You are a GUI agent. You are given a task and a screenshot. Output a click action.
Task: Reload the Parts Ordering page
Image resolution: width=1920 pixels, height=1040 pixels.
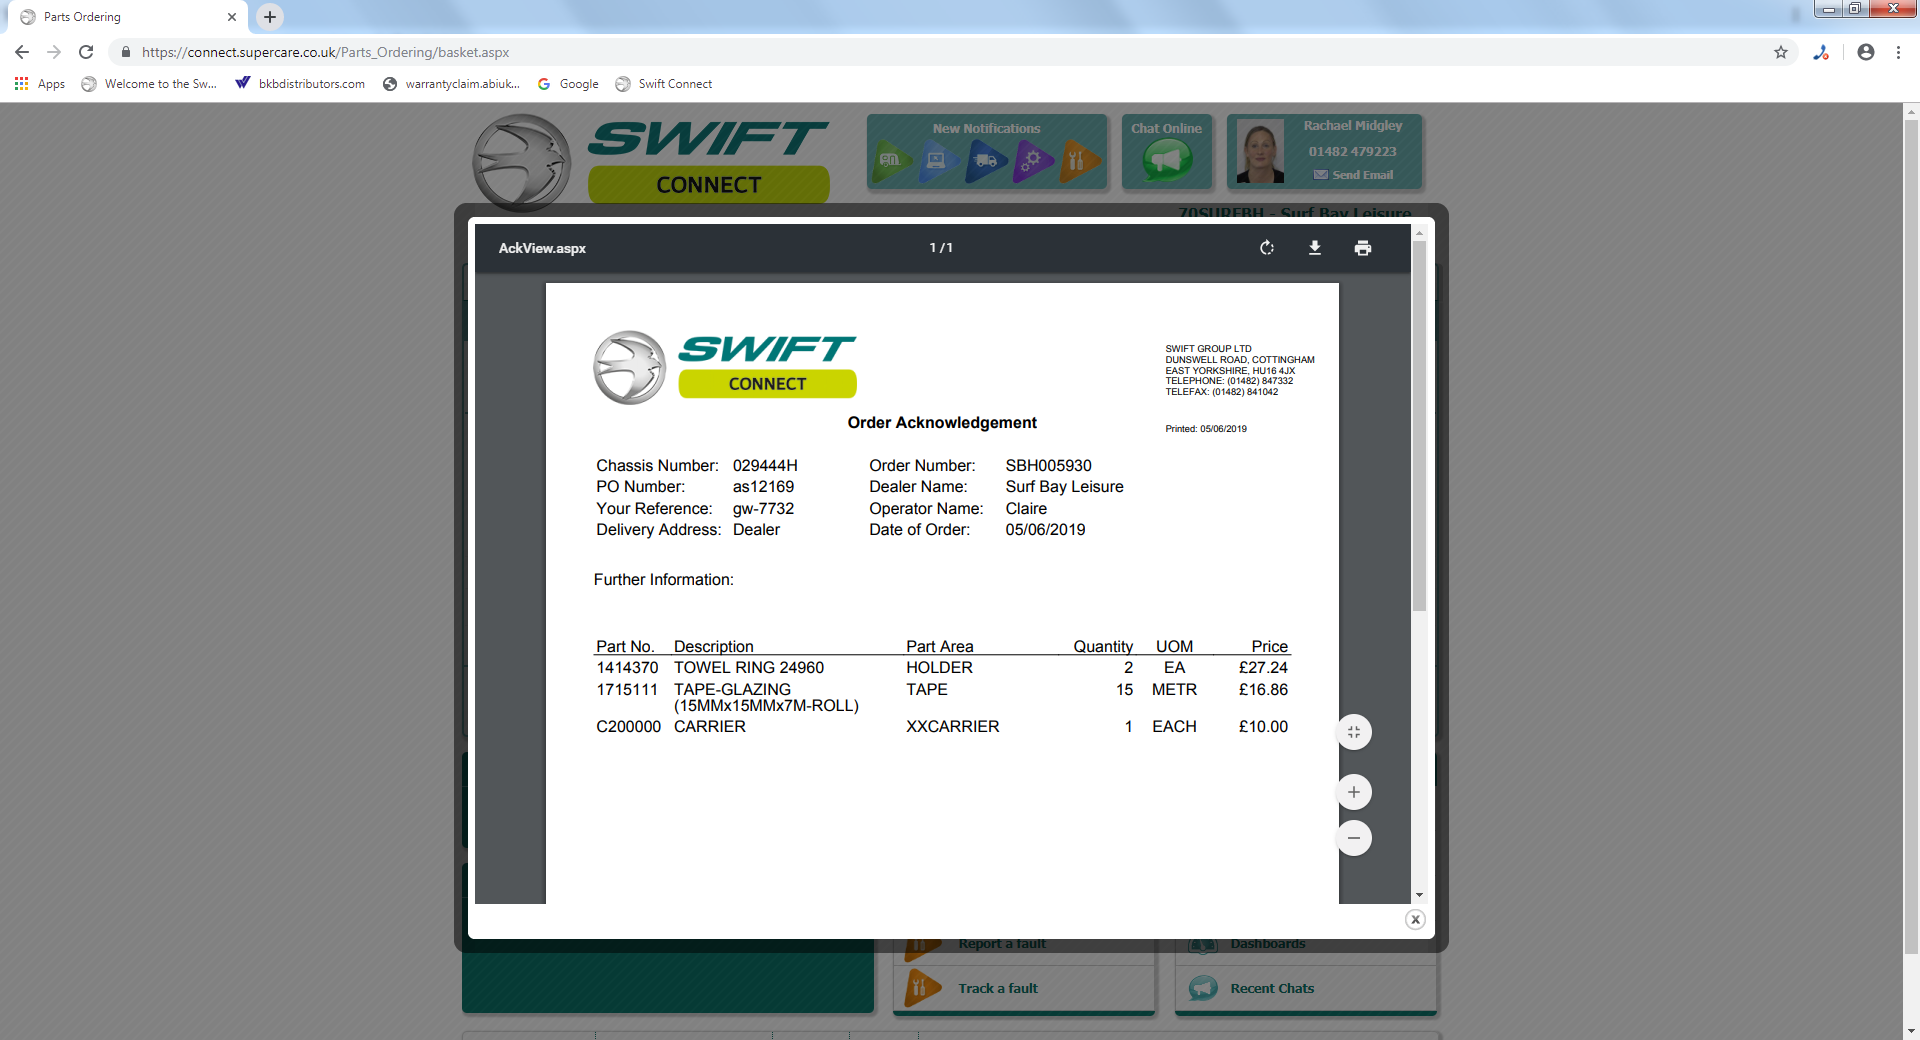click(86, 52)
